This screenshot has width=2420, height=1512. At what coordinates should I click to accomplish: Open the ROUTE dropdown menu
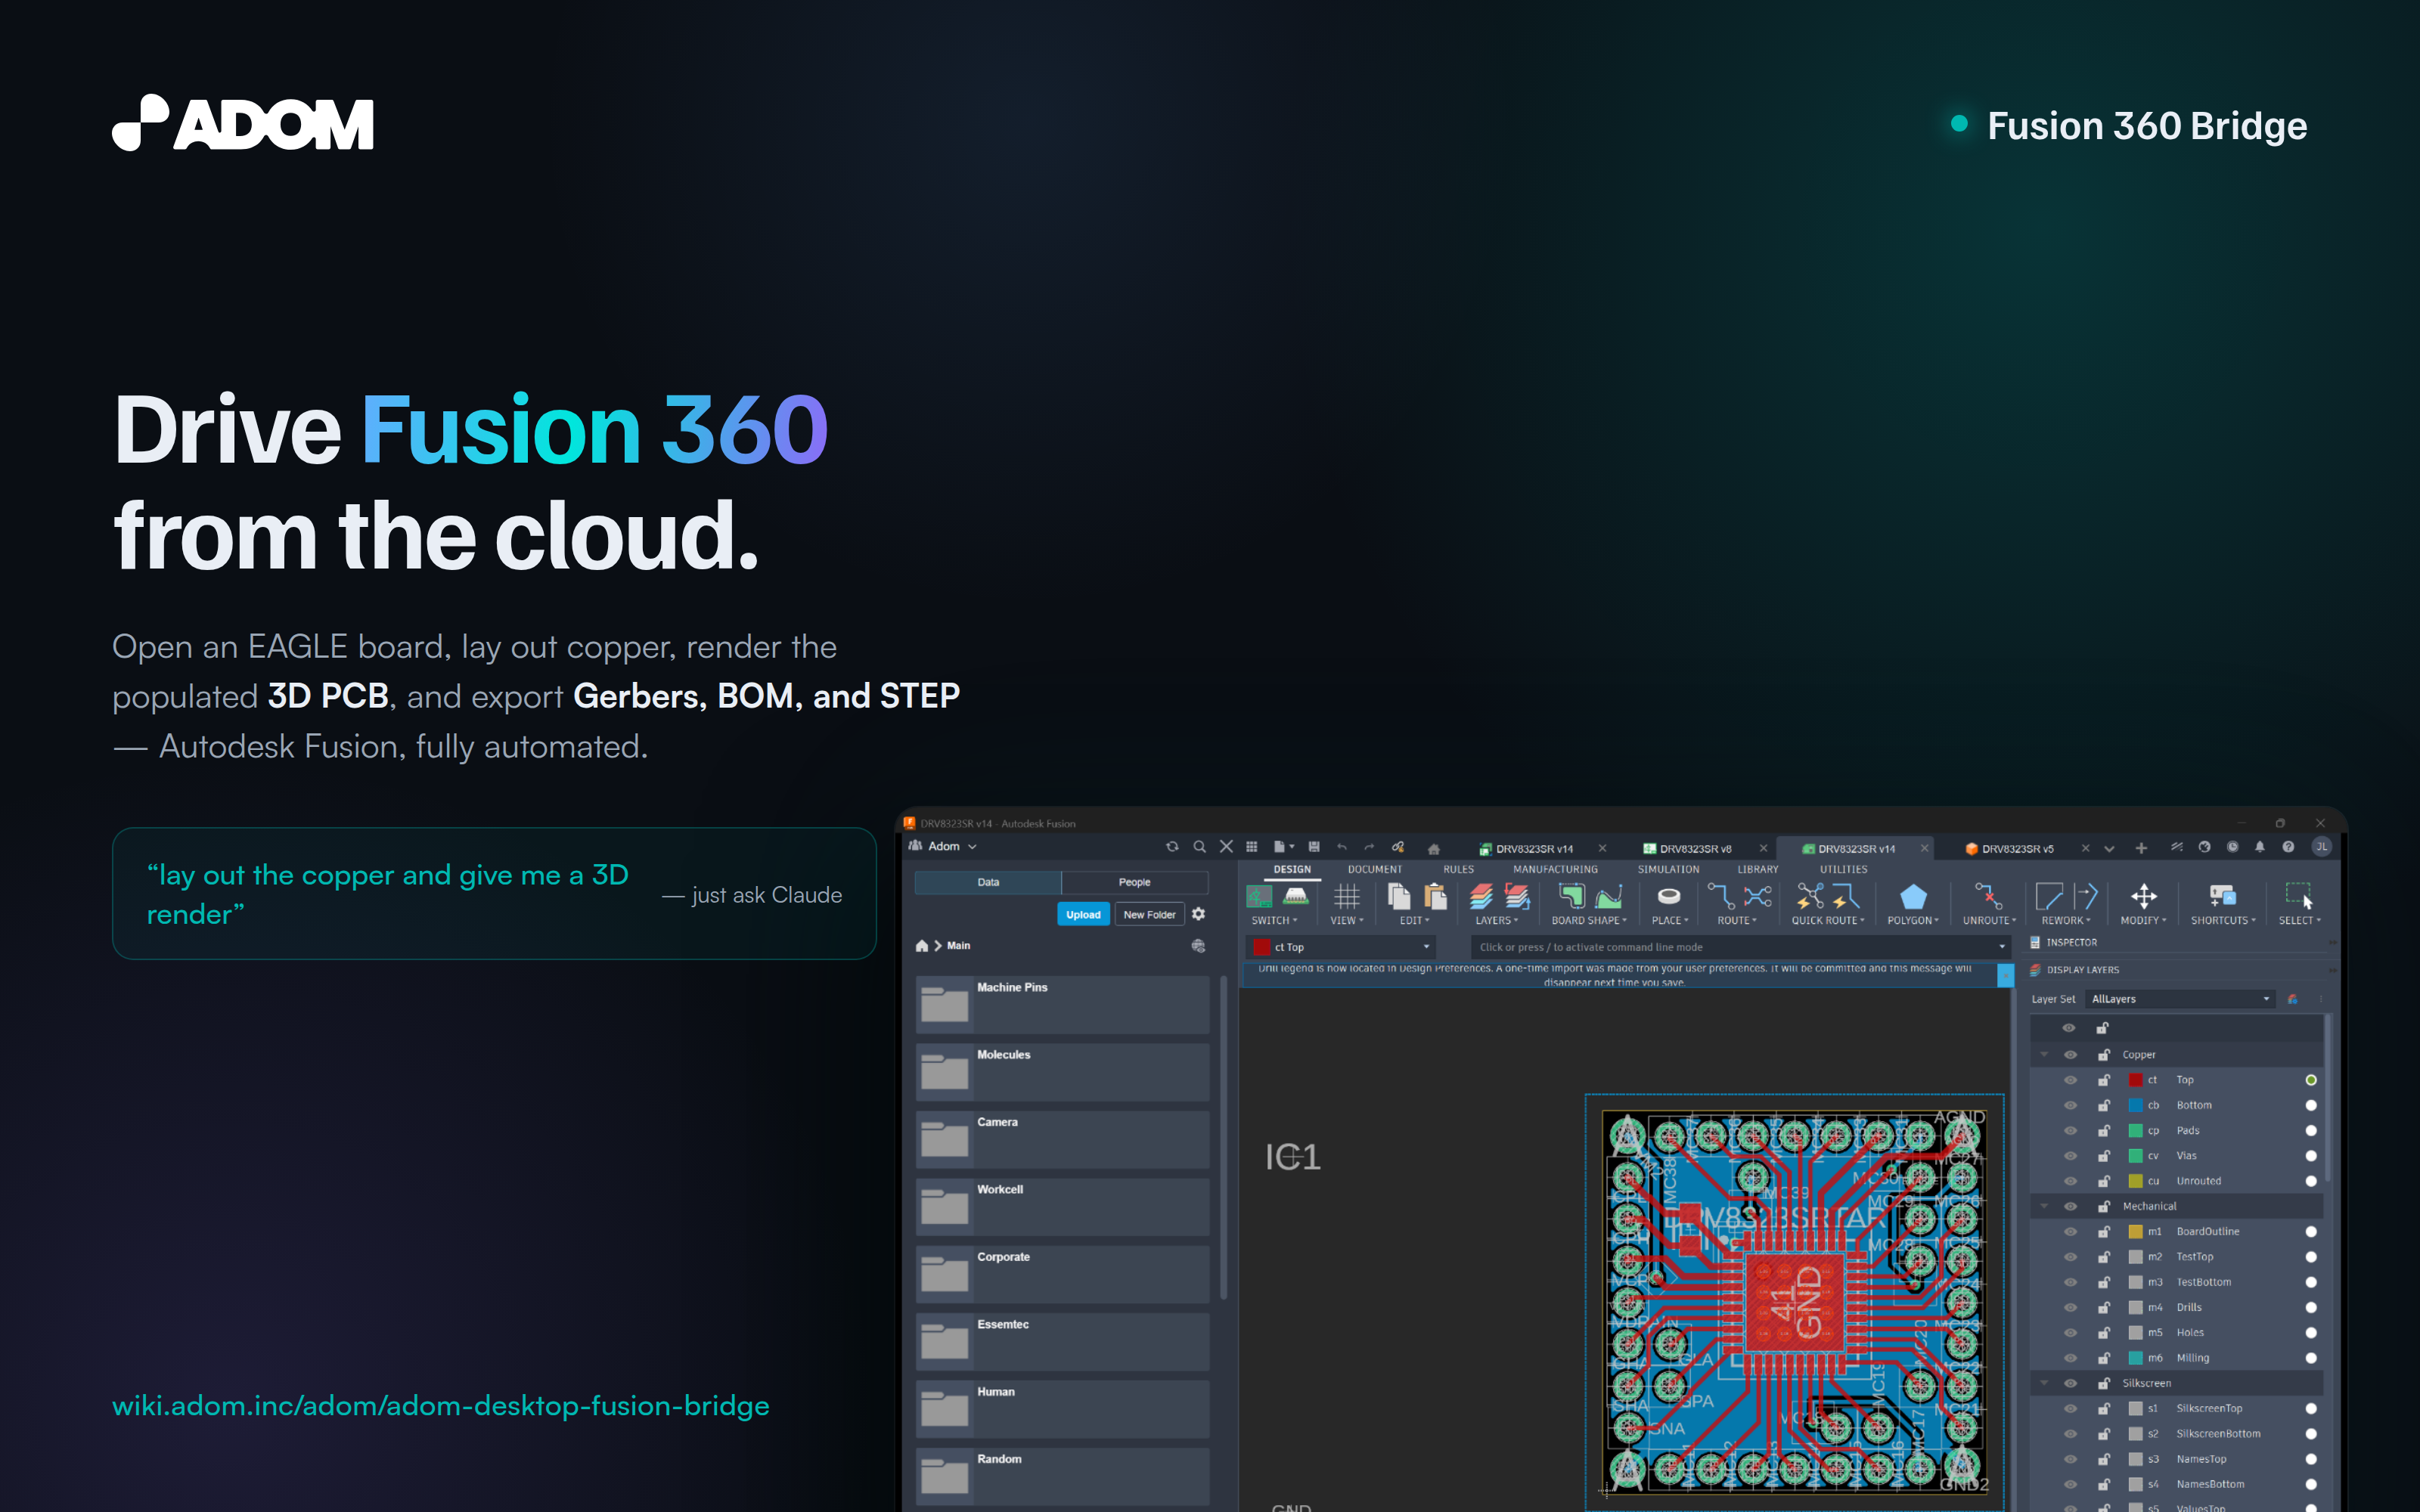click(x=1737, y=921)
